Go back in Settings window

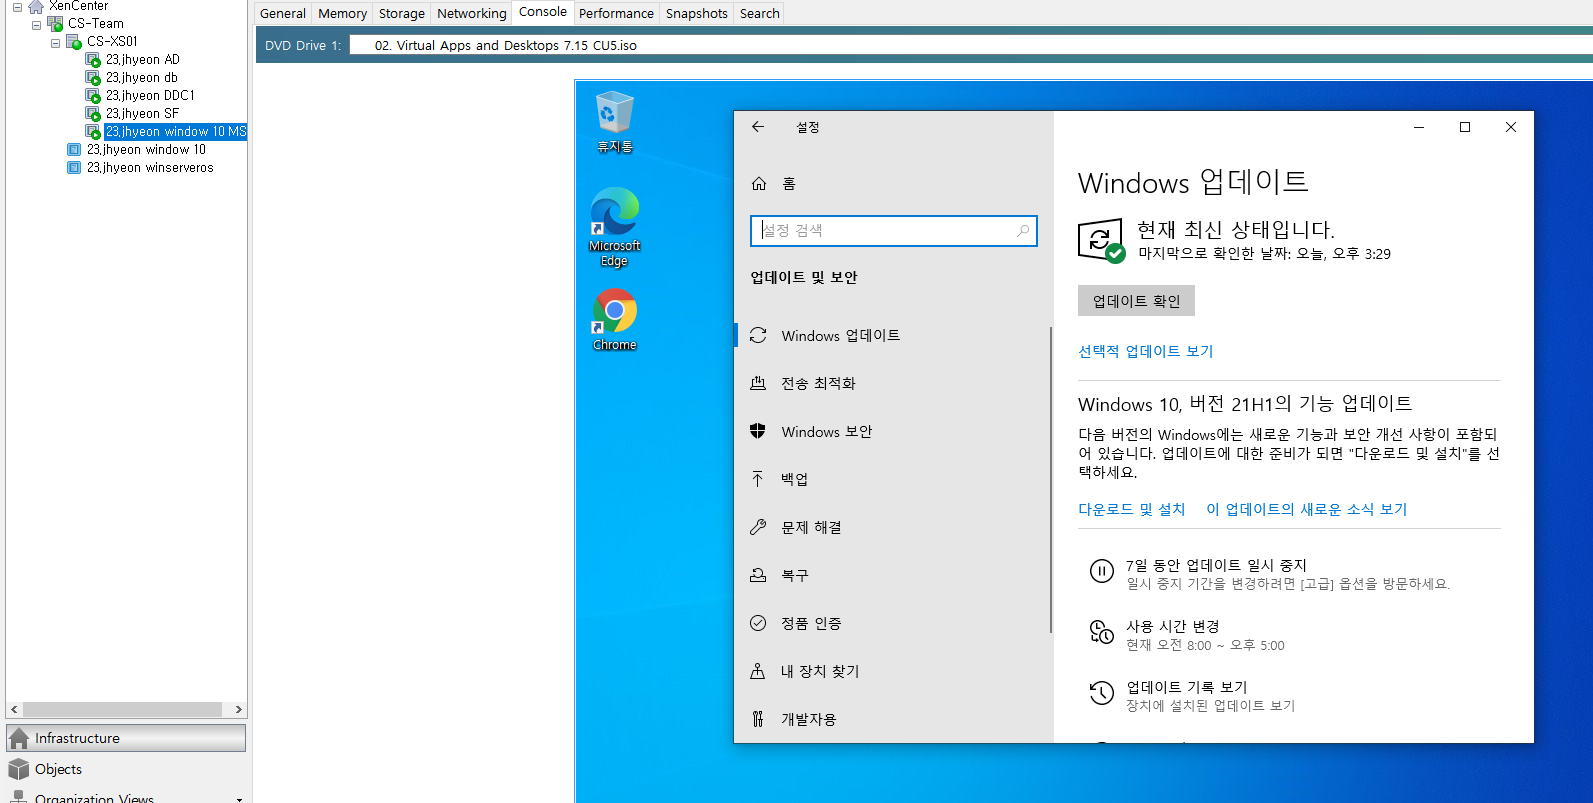click(758, 127)
